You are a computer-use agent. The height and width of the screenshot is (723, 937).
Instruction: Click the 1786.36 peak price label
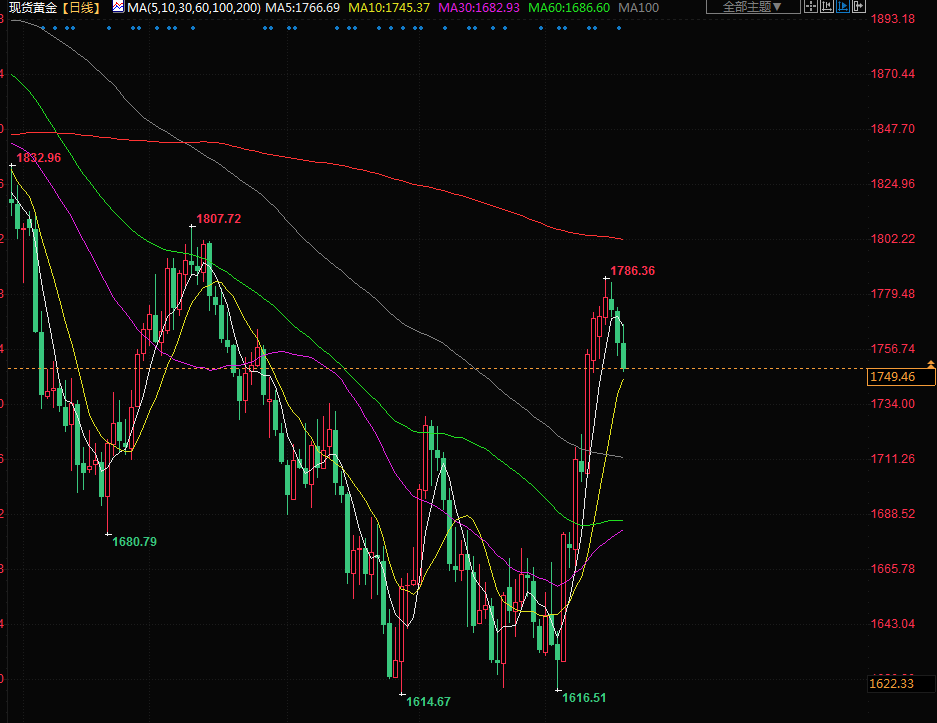[632, 271]
